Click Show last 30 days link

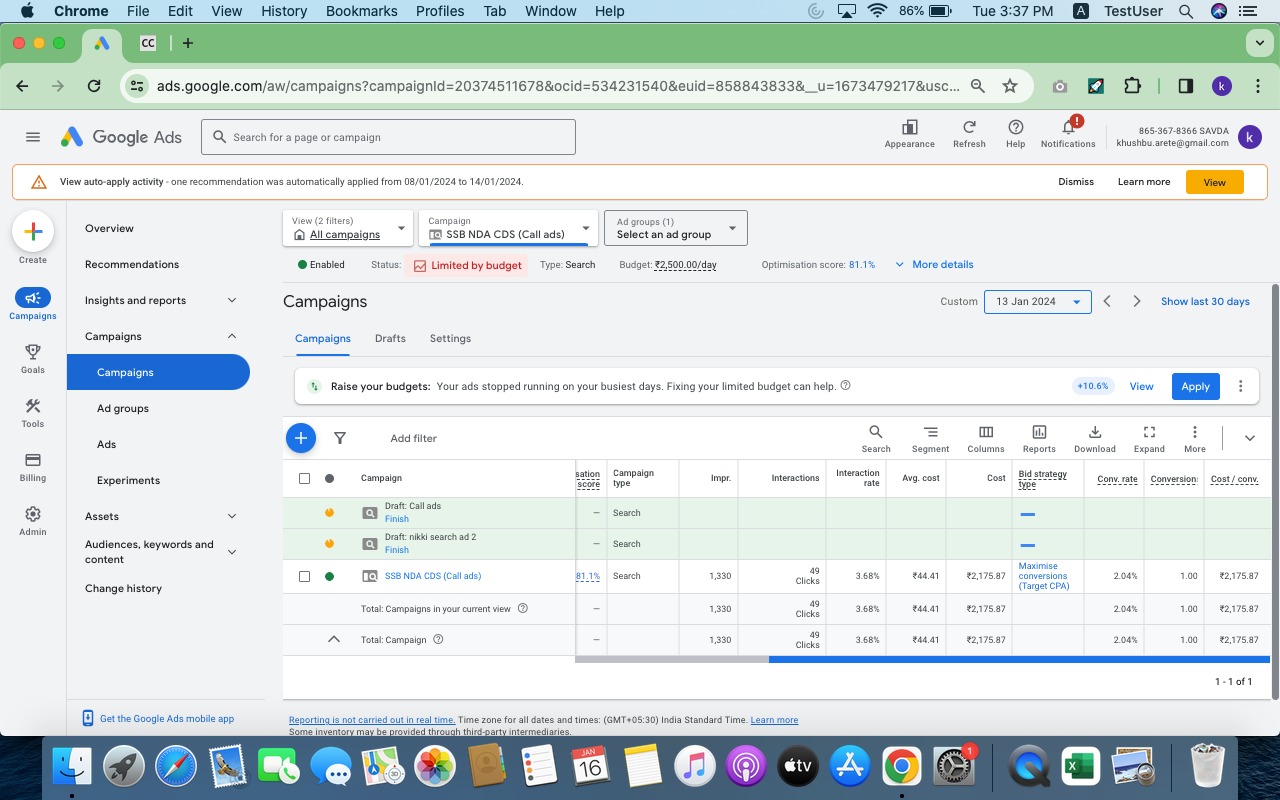click(x=1205, y=301)
